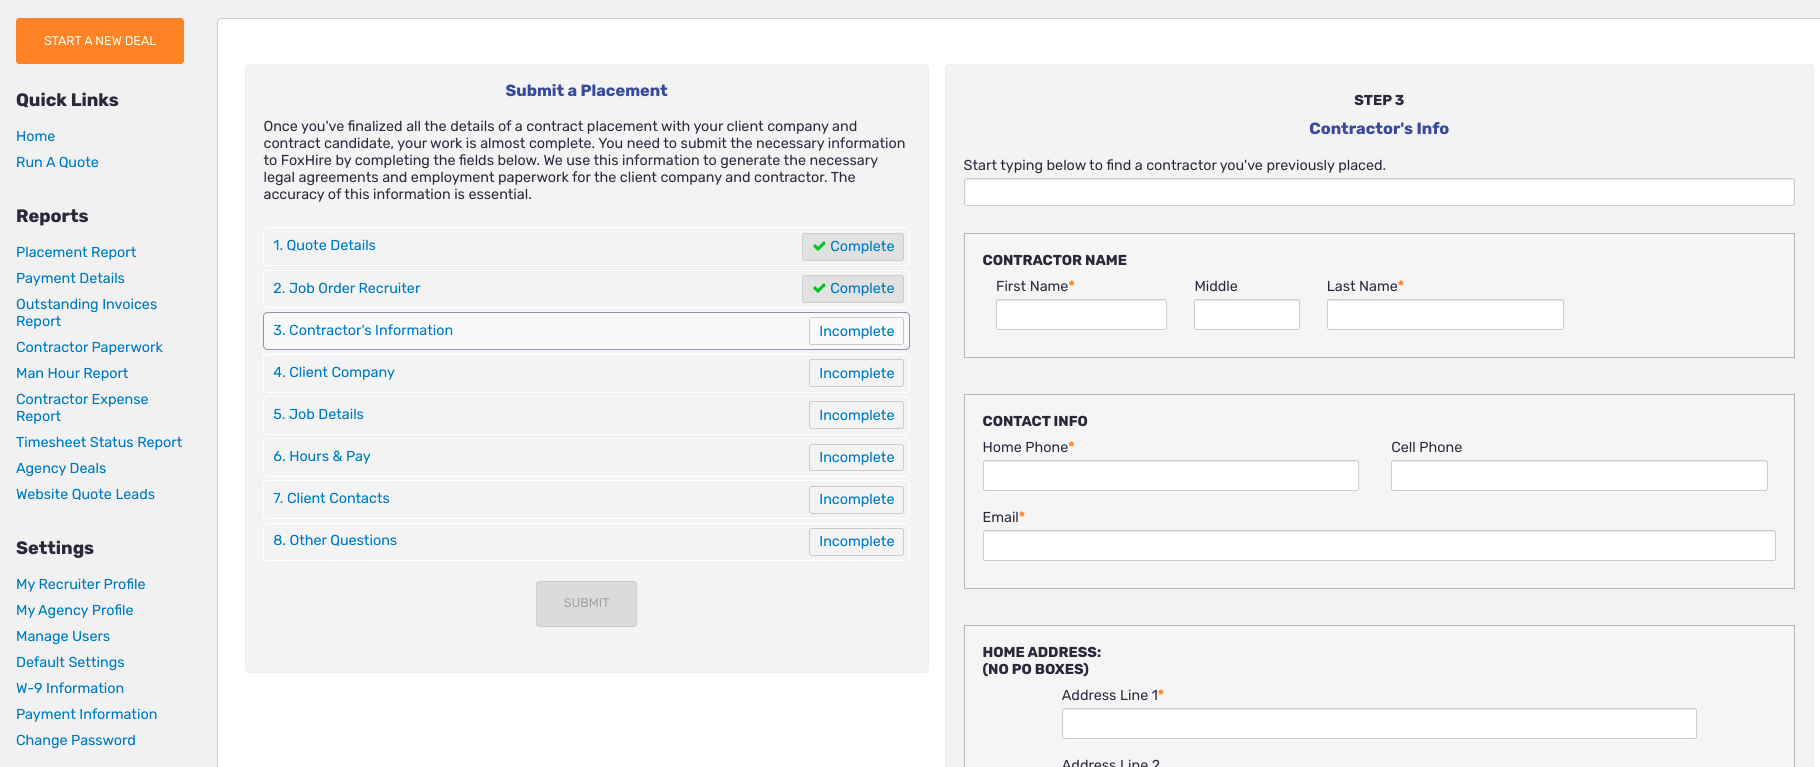Open My Agency Profile settings

75,610
